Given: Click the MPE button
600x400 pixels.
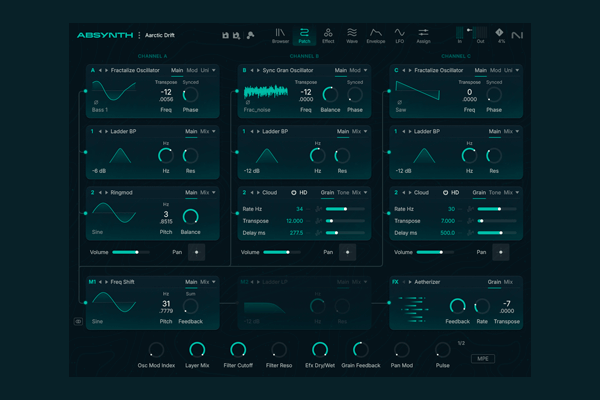Looking at the screenshot, I should coord(483,358).
